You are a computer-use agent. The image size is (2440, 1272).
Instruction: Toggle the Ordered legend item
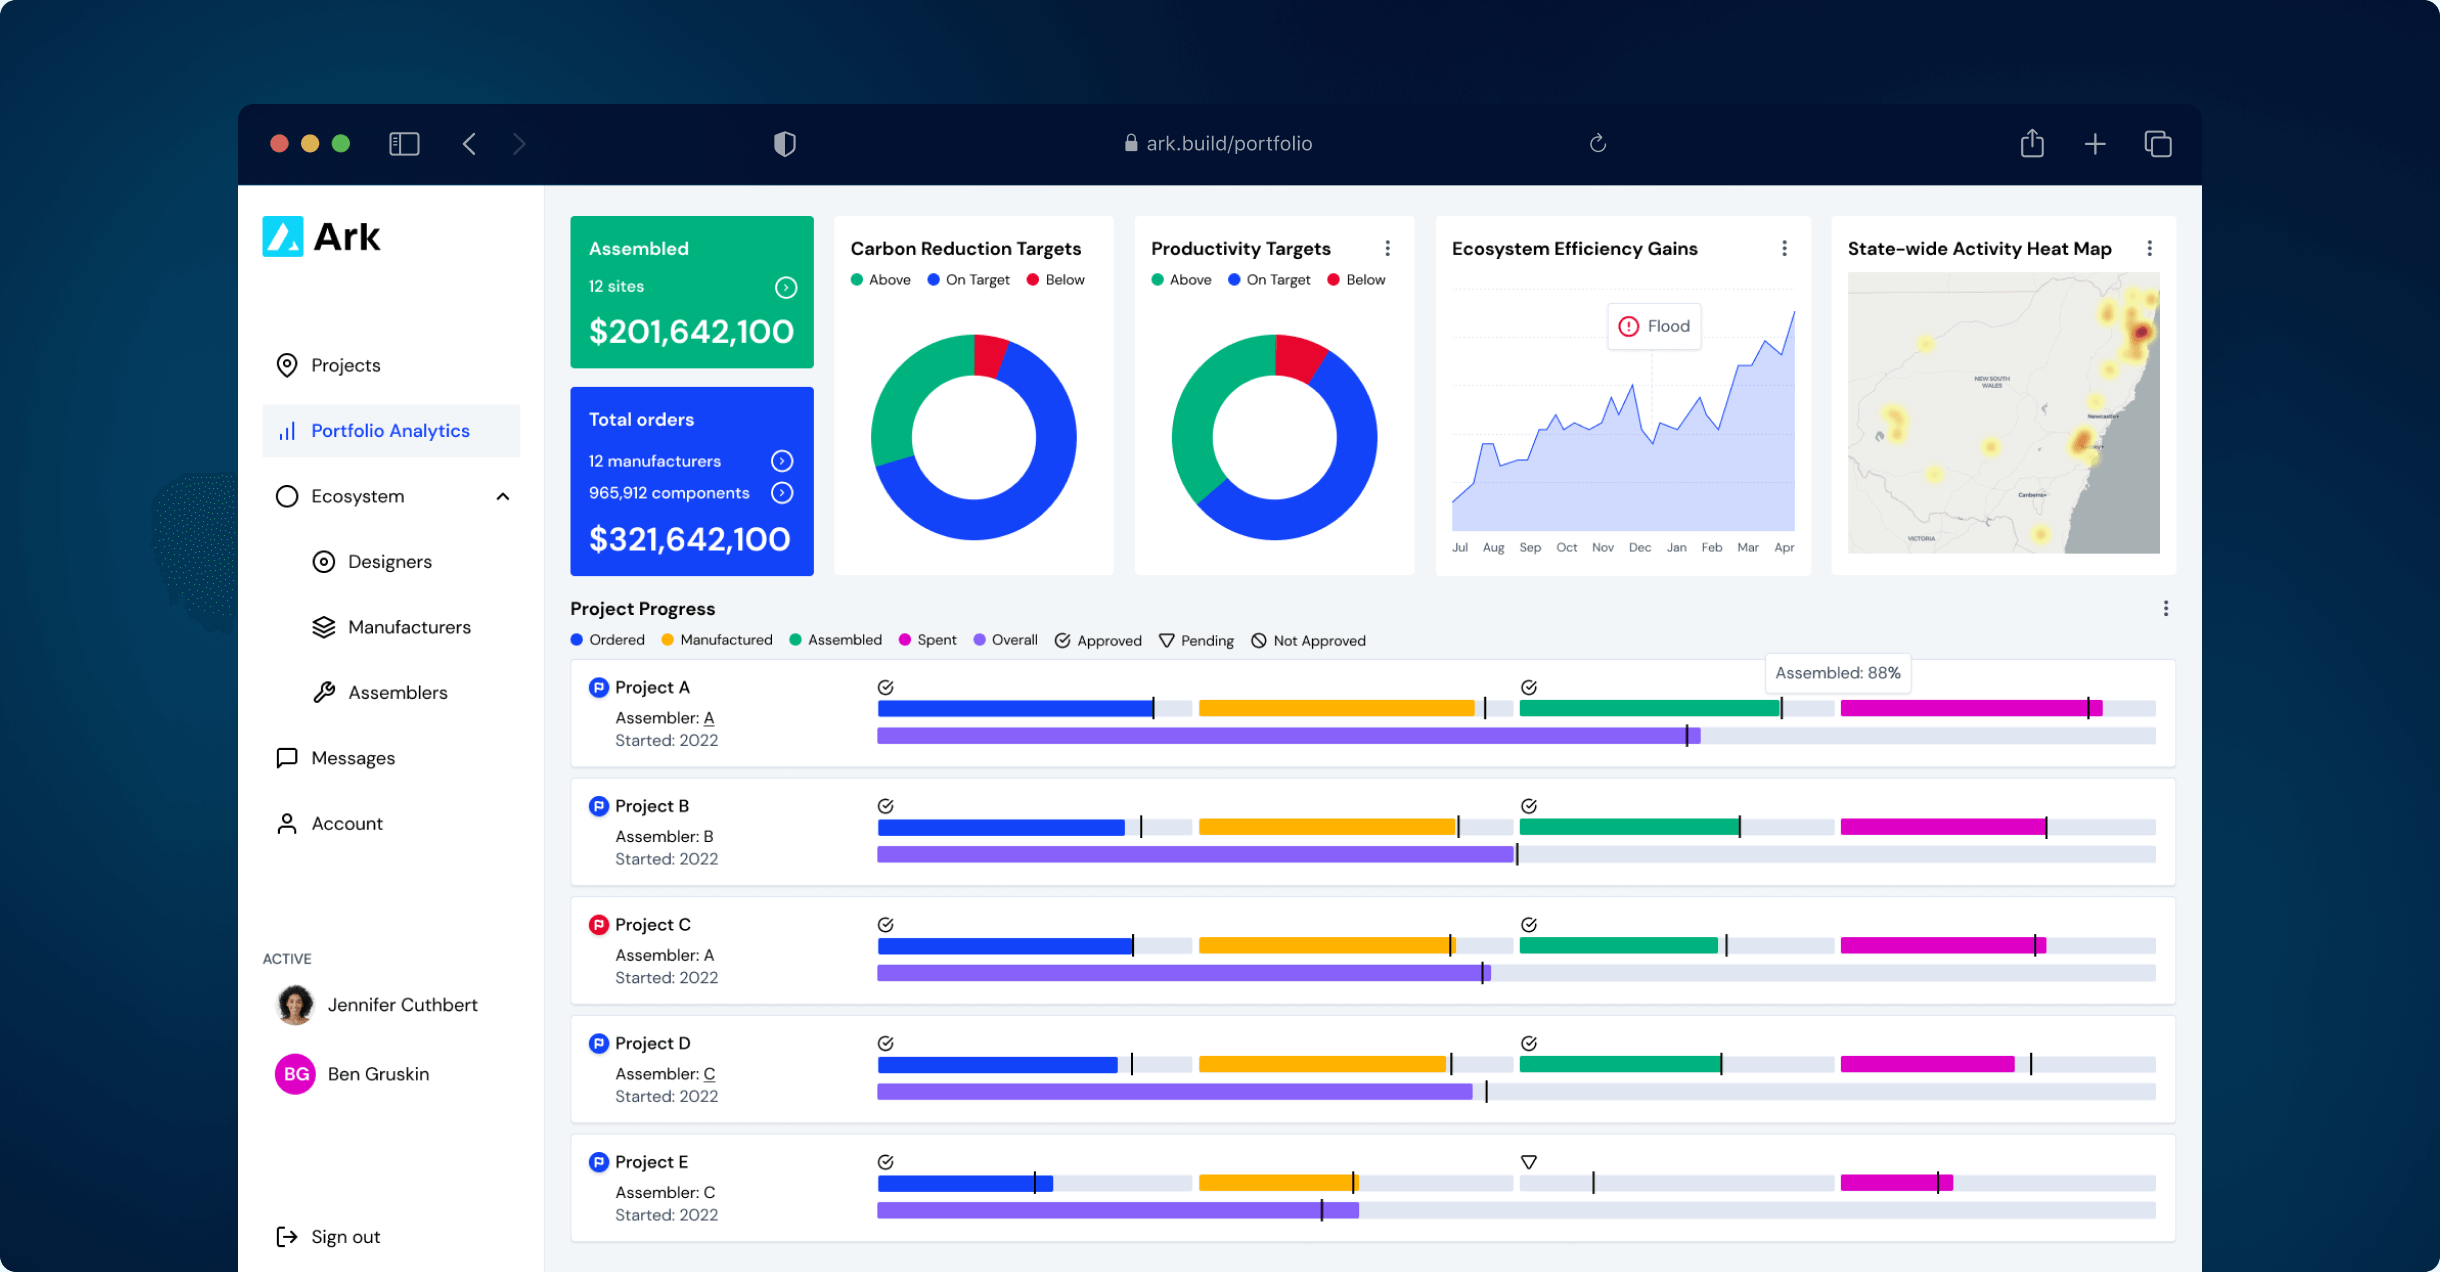tap(607, 640)
